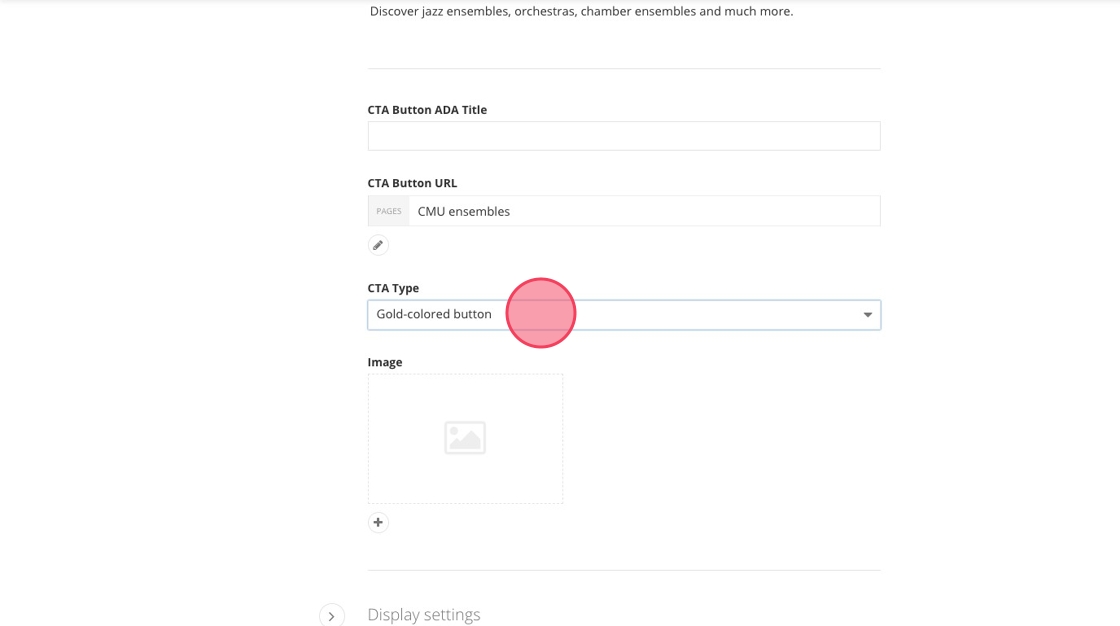The height and width of the screenshot is (626, 1120).
Task: Open the CTA Type dropdown arrow
Action: coord(867,315)
